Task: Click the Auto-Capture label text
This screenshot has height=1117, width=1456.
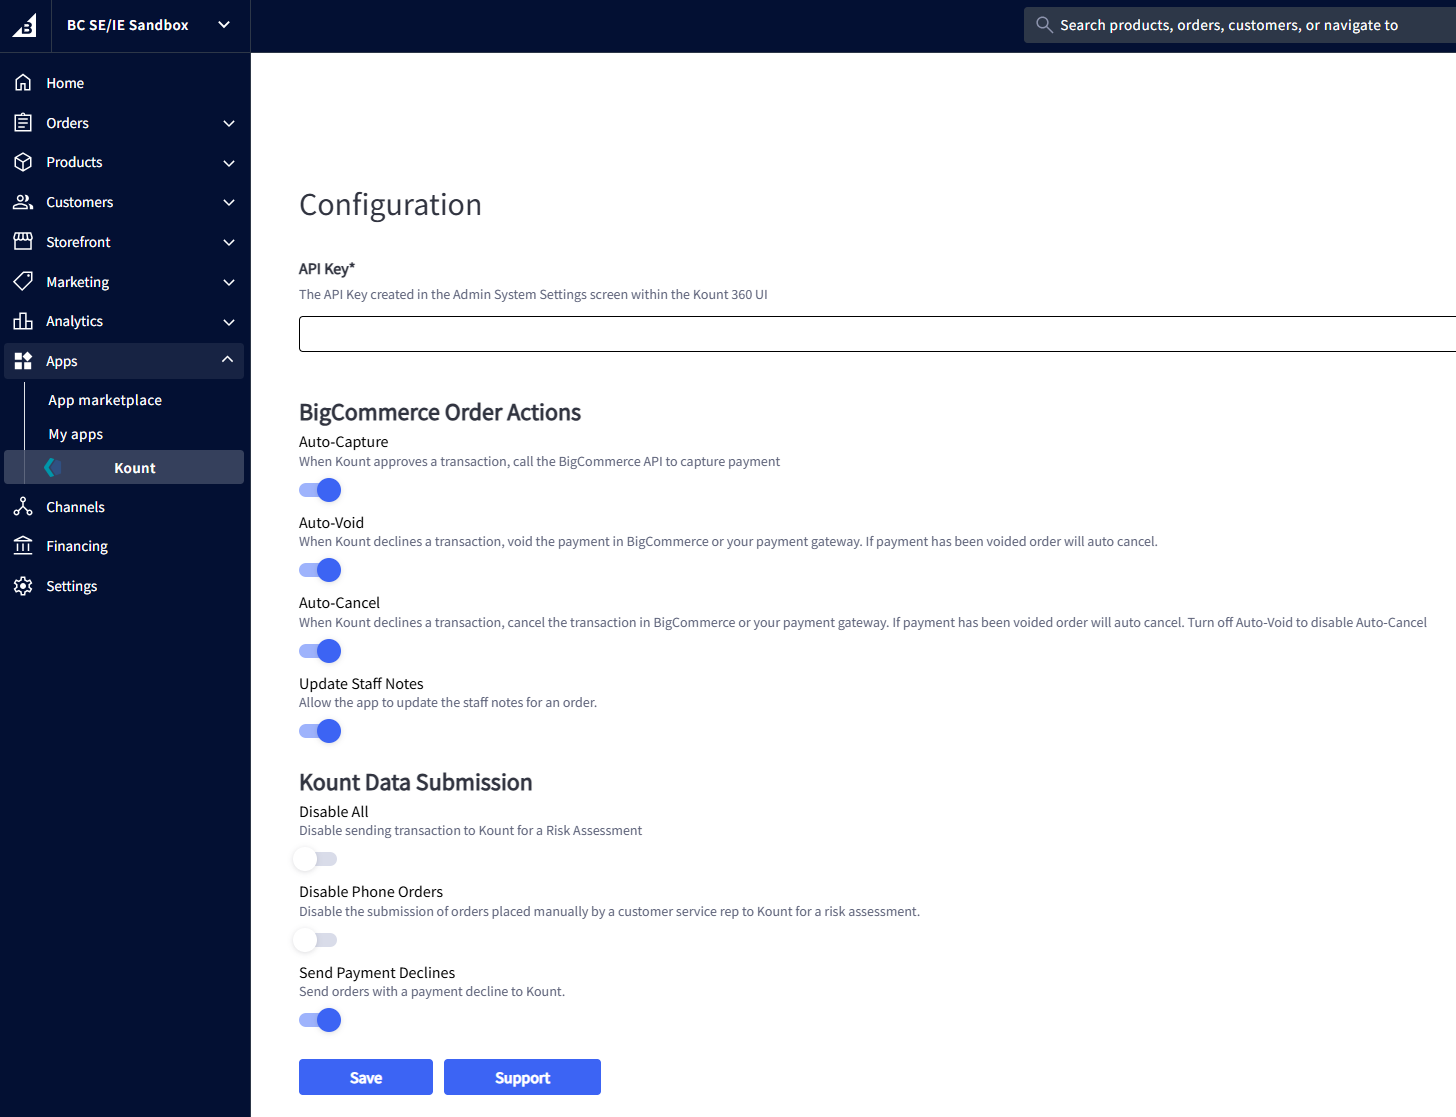Action: [343, 442]
